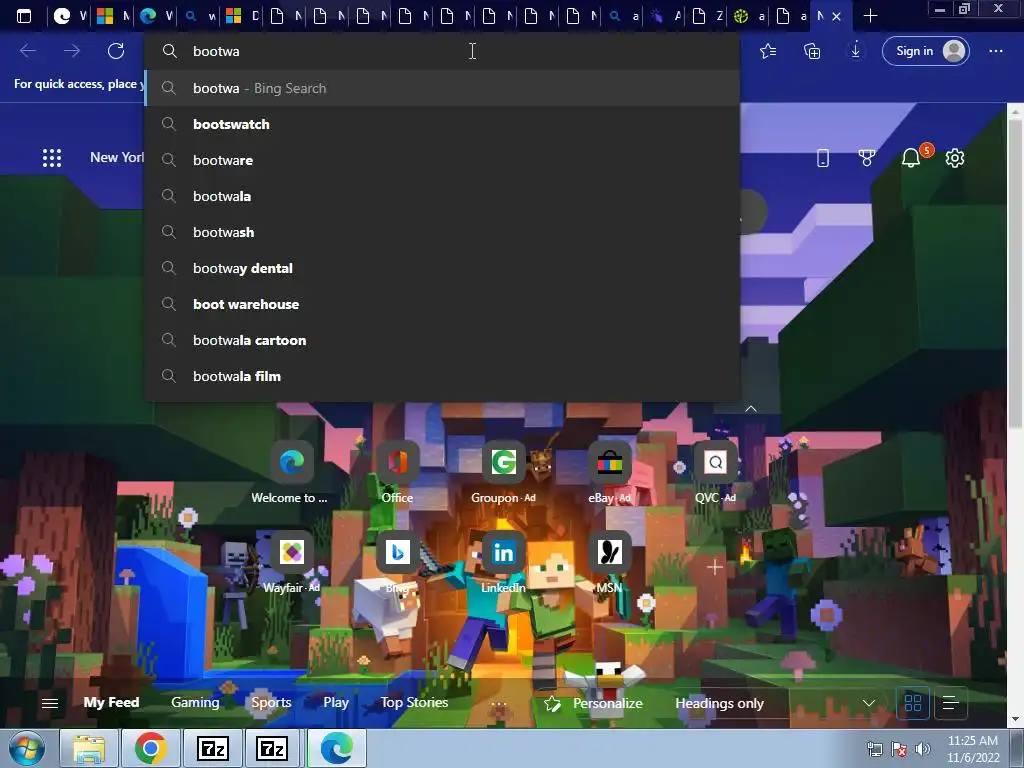Switch feed to list view

(950, 703)
